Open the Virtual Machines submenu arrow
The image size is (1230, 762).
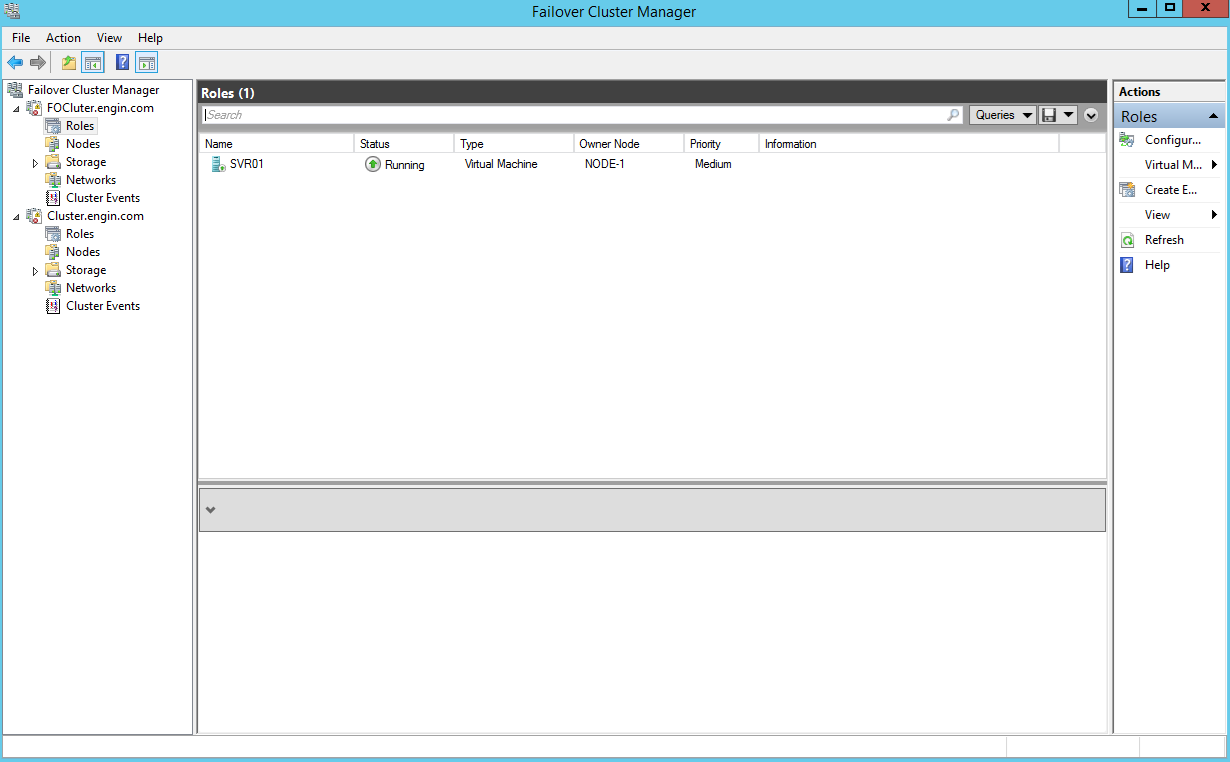coord(1214,165)
